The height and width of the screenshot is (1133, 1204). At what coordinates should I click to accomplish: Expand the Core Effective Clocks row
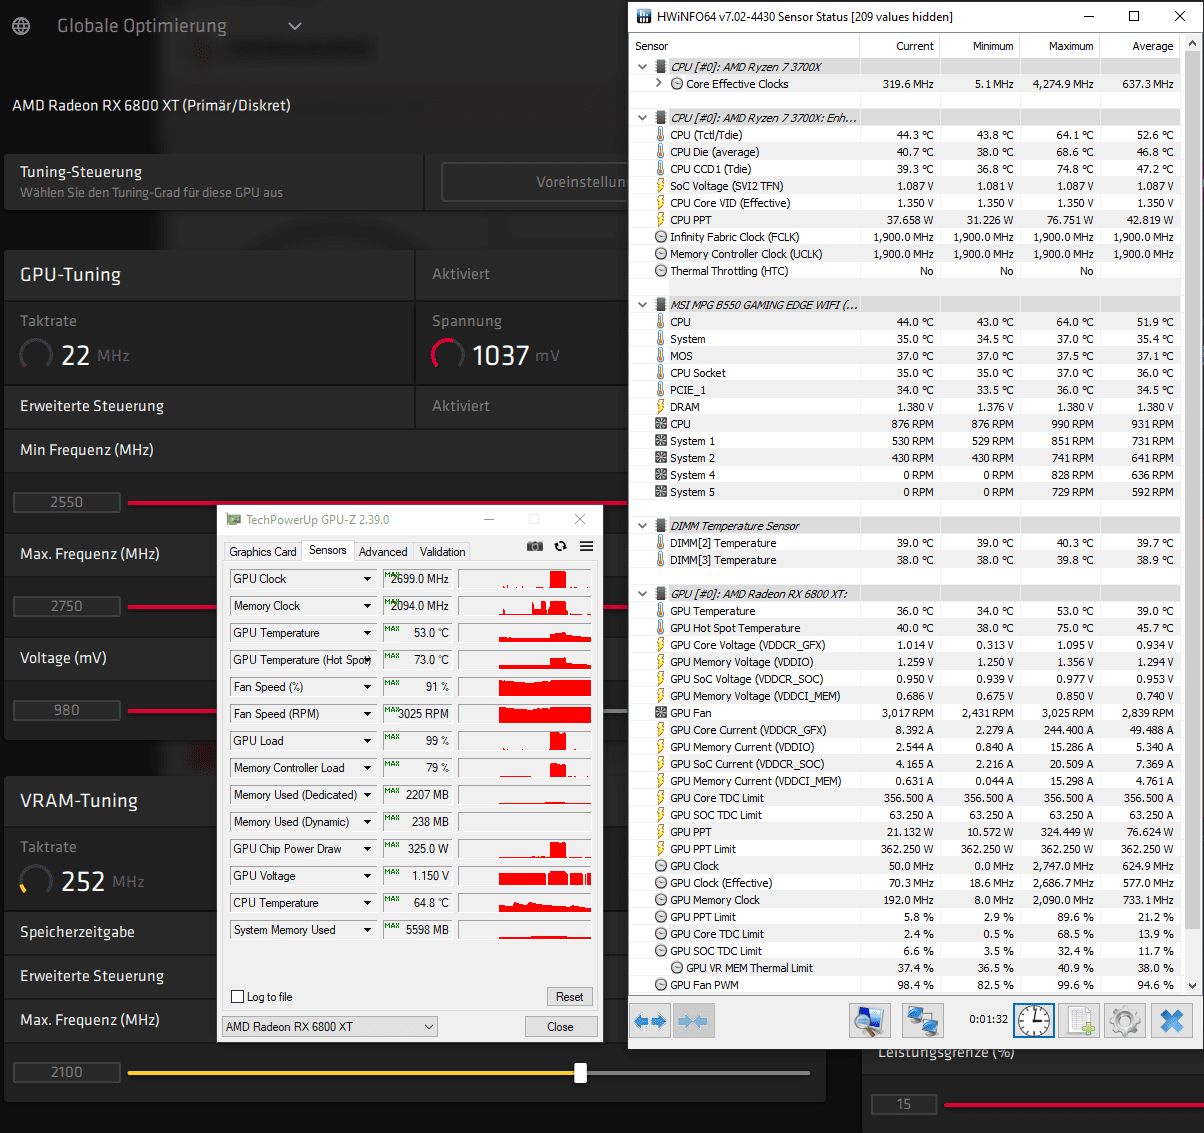tap(658, 84)
